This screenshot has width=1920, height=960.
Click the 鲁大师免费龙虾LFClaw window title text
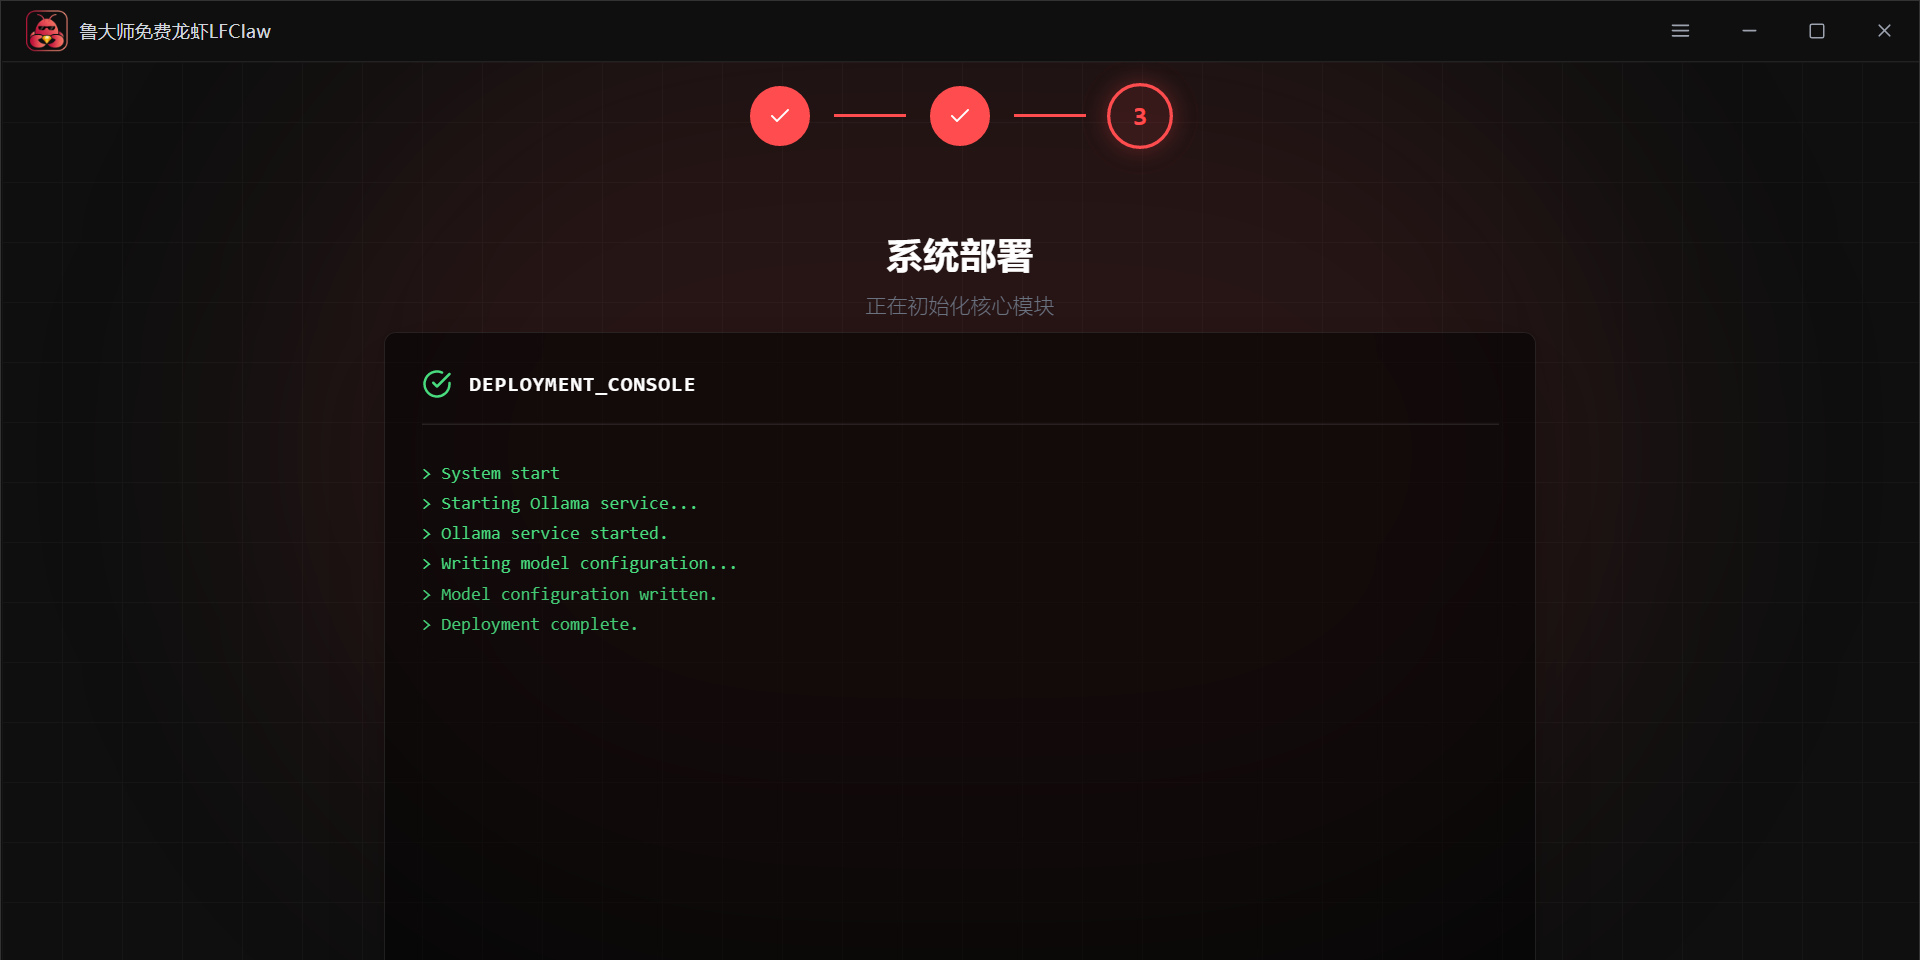pos(175,32)
